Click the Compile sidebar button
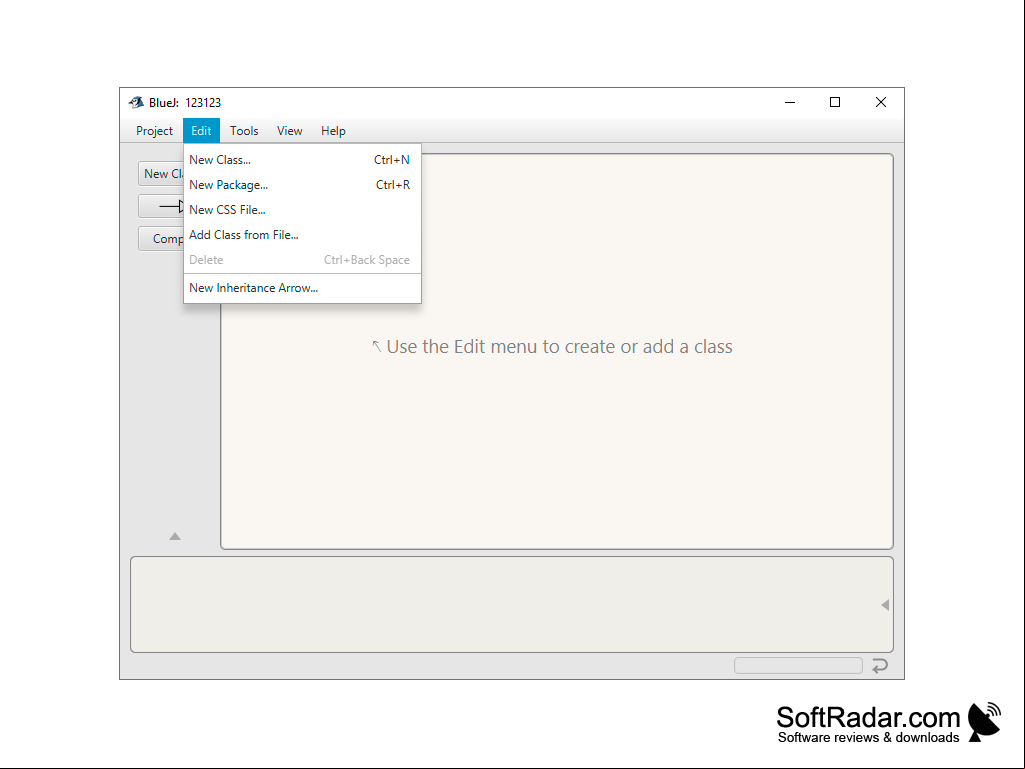This screenshot has width=1025, height=769. [161, 239]
